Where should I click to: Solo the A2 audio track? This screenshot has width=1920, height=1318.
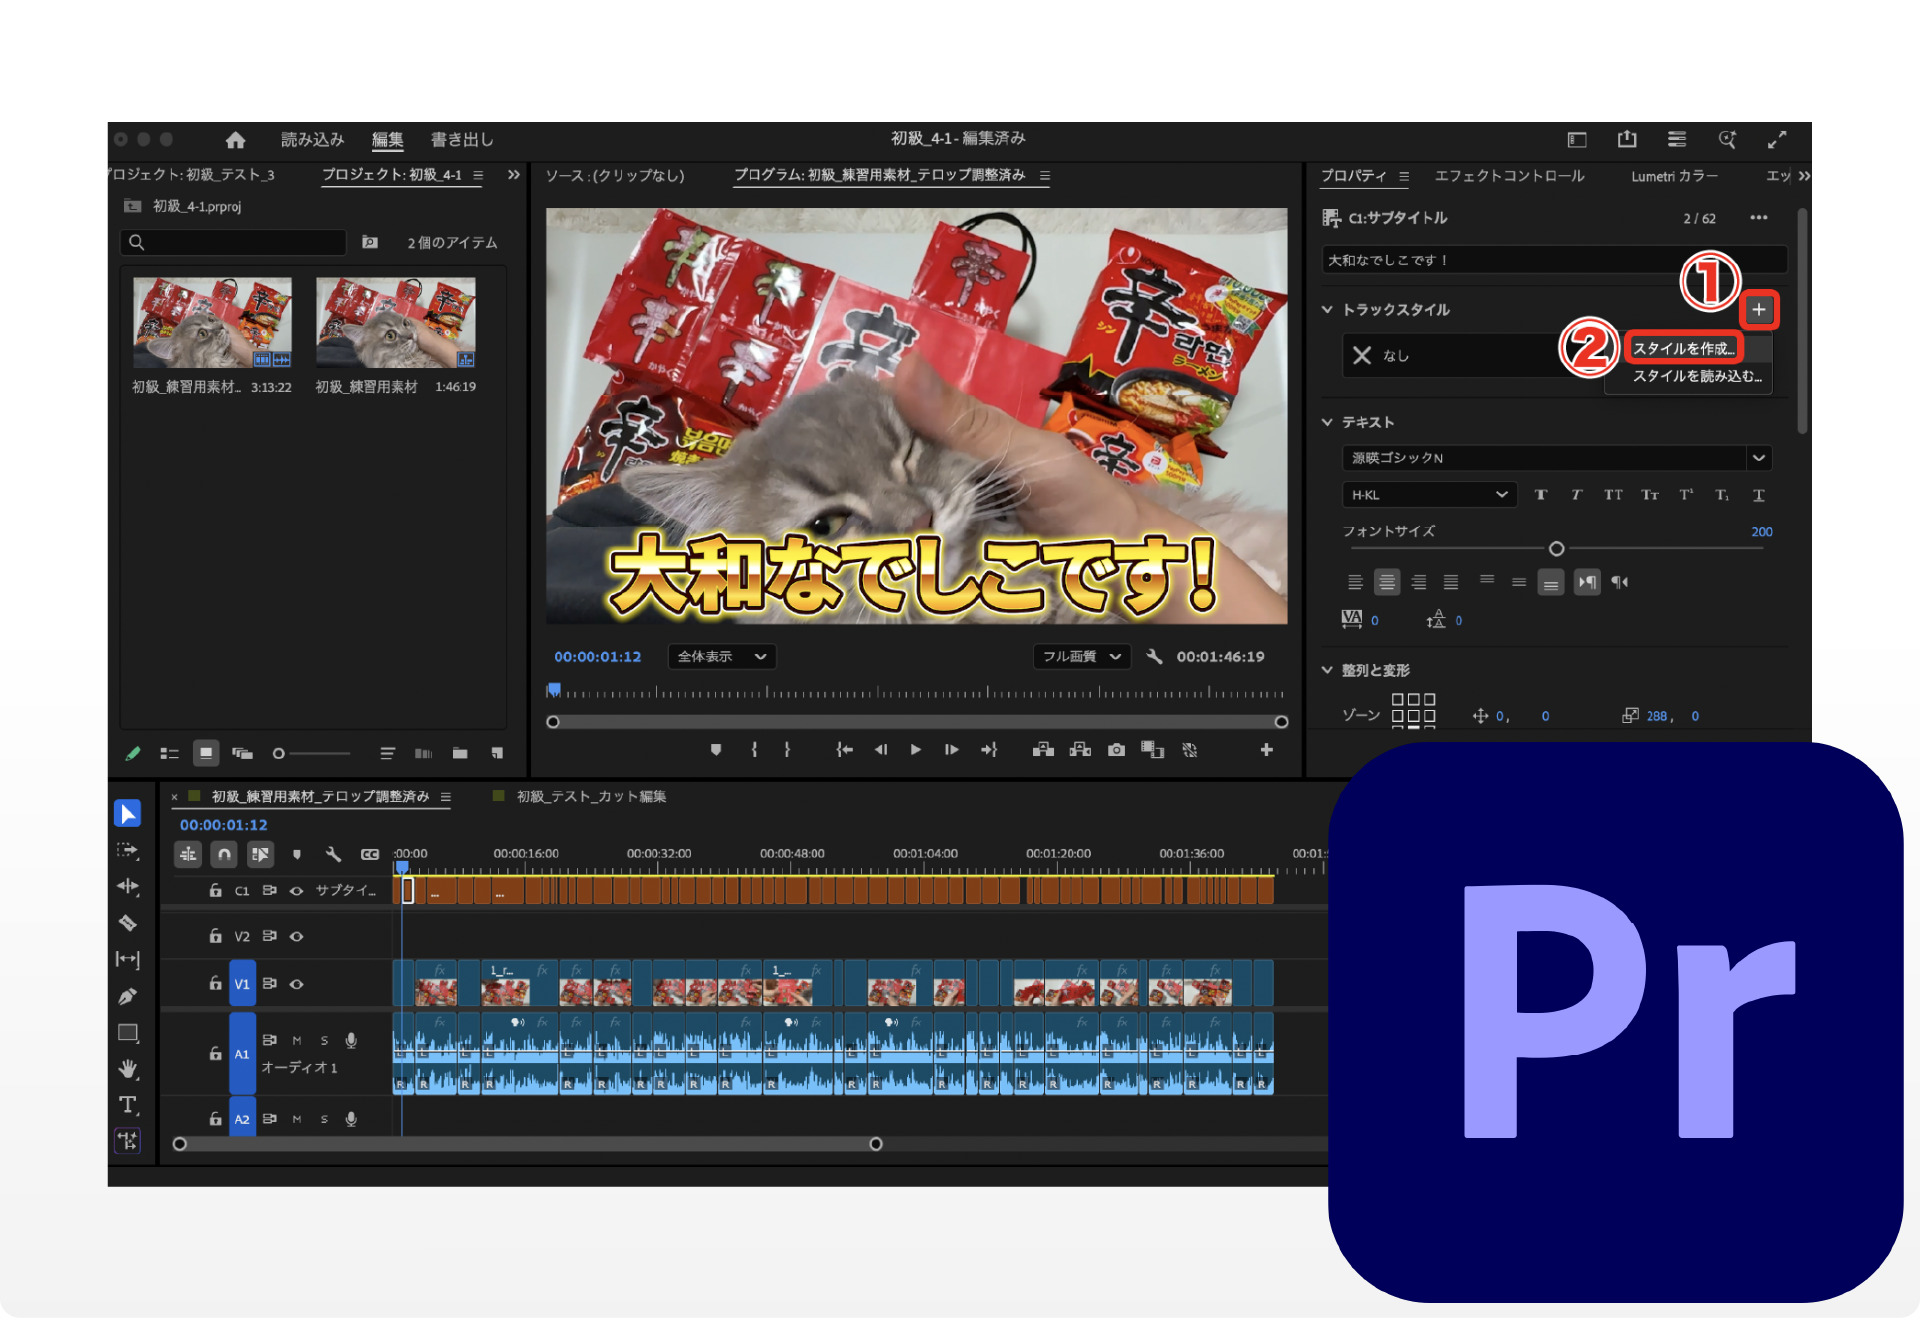pos(324,1120)
